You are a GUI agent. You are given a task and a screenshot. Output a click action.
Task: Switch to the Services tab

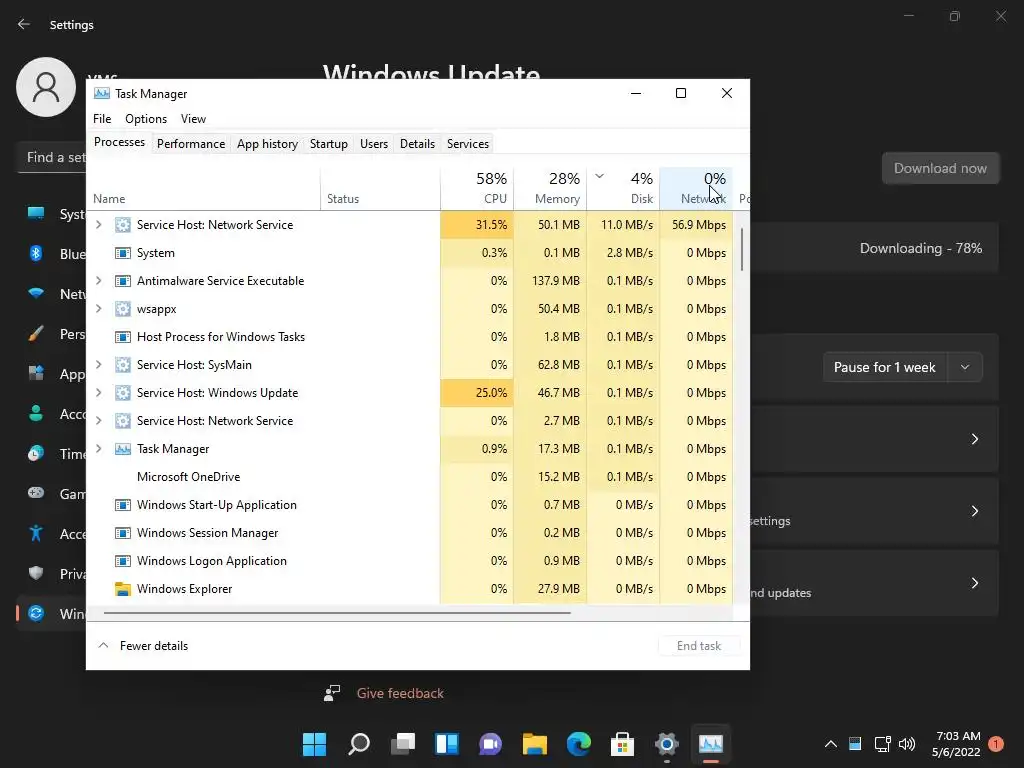[468, 144]
